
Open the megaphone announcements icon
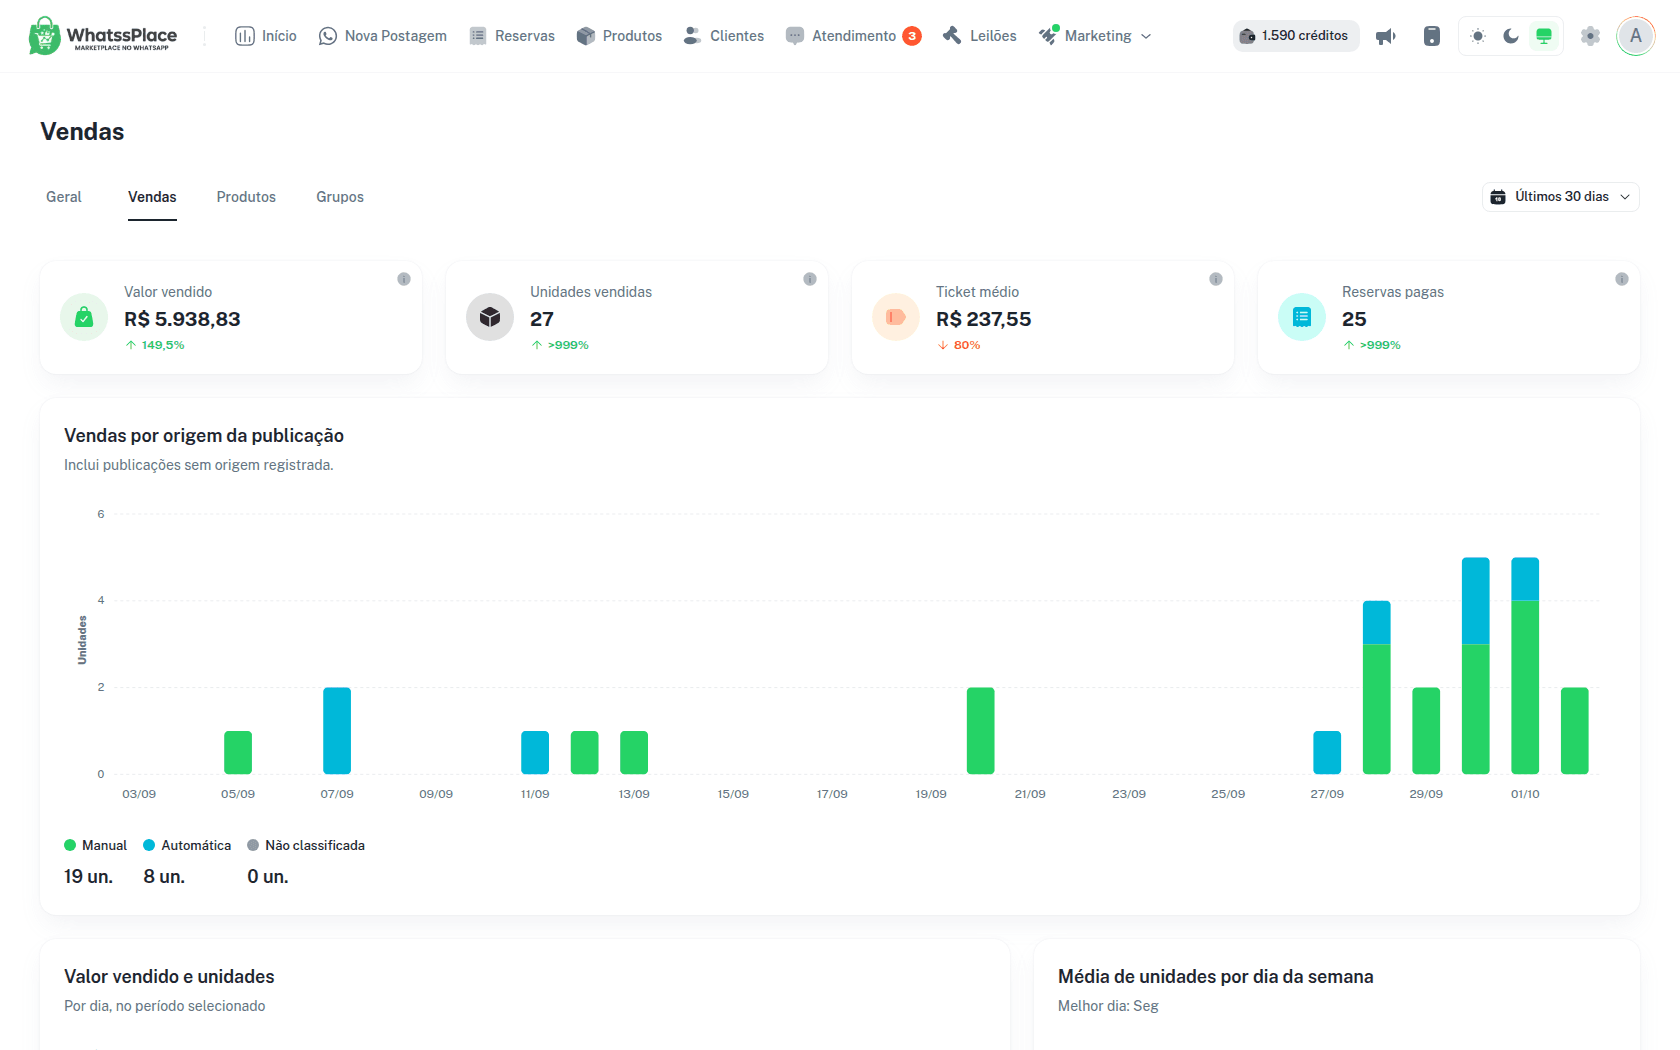1386,36
